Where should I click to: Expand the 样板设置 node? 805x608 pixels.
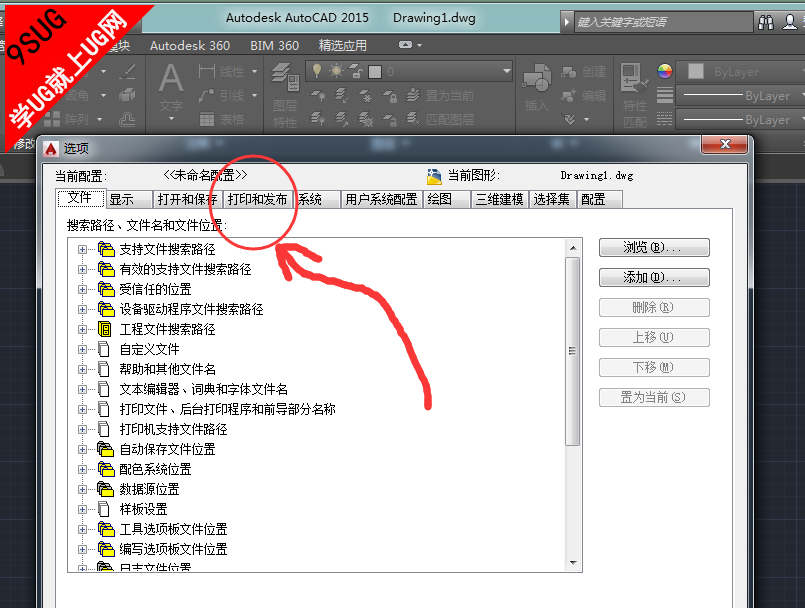coord(82,510)
